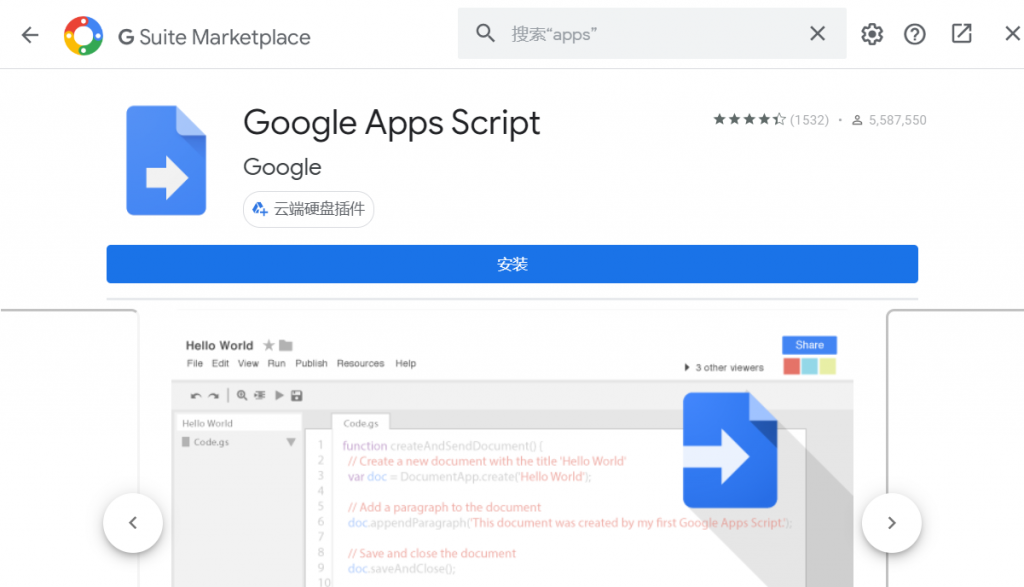Screen dimensions: 1024x587
Task: Click the Google developer name link
Action: [x=282, y=167]
